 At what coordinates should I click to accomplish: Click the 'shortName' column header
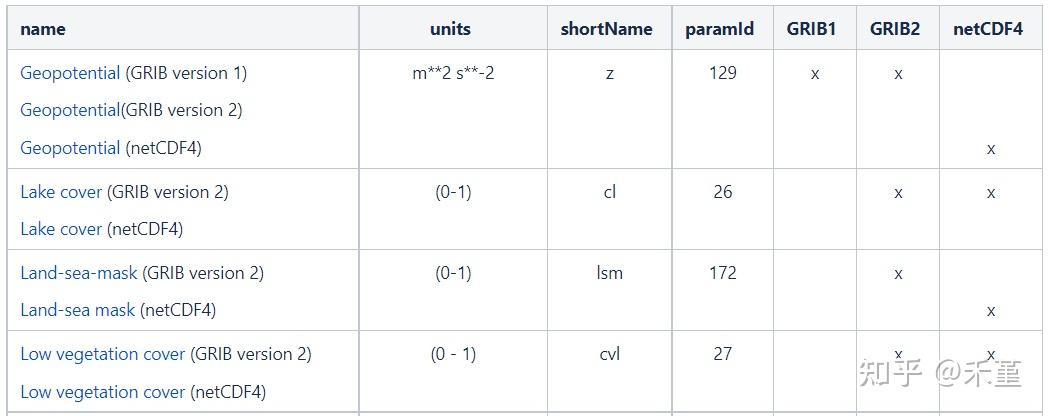607,29
